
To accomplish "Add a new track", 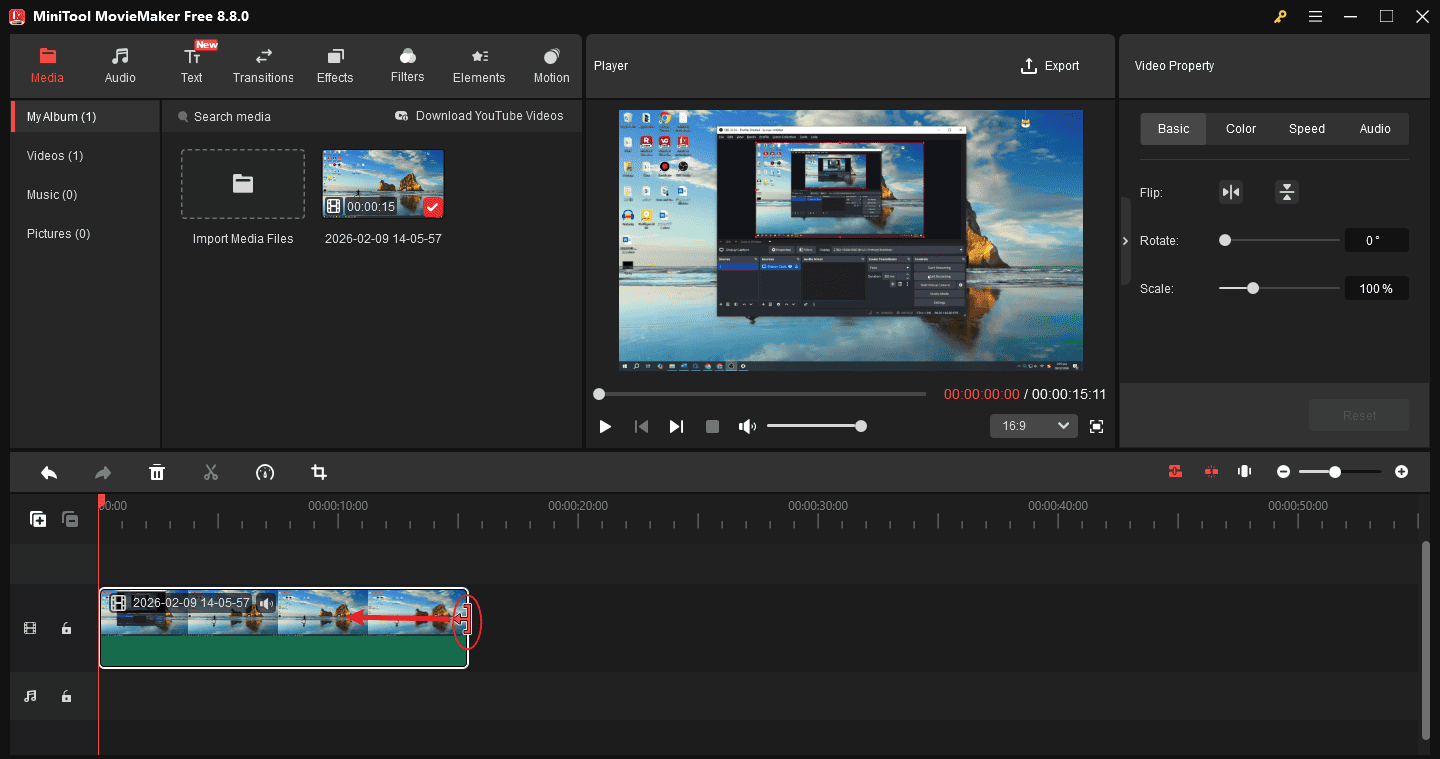I will tap(38, 519).
